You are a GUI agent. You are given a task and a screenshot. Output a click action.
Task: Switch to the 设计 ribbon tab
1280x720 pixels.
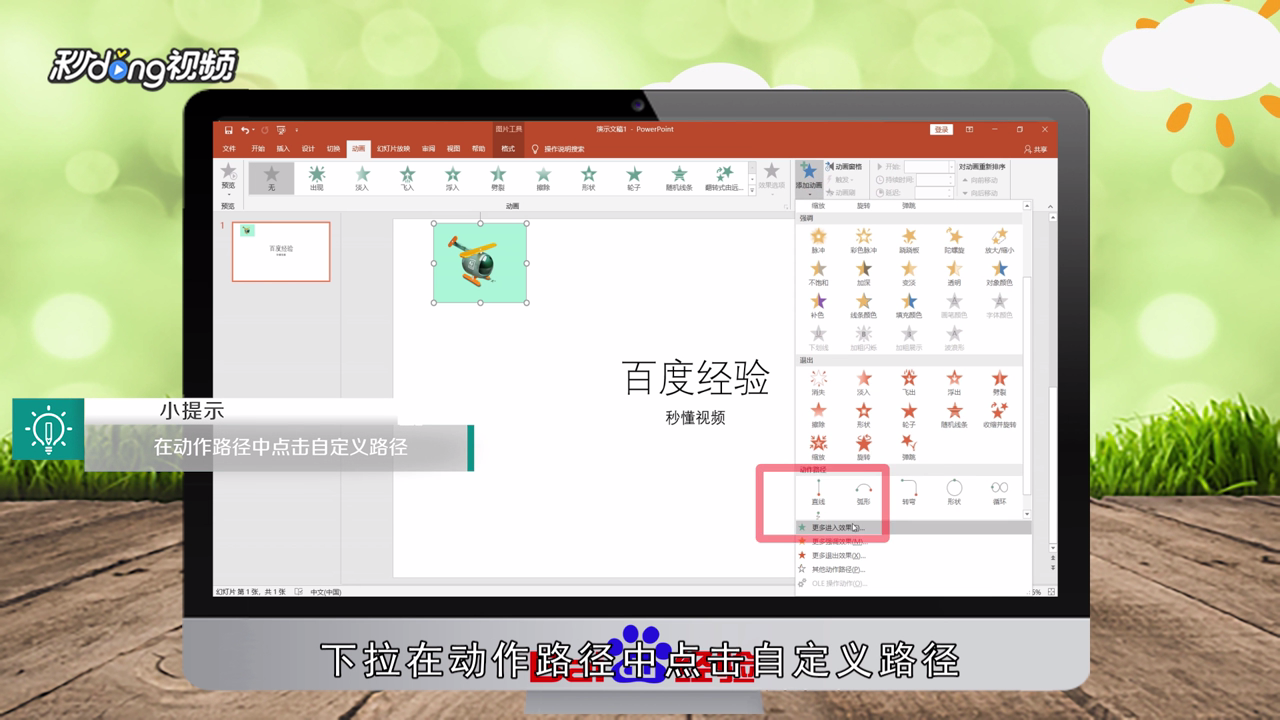pos(308,149)
